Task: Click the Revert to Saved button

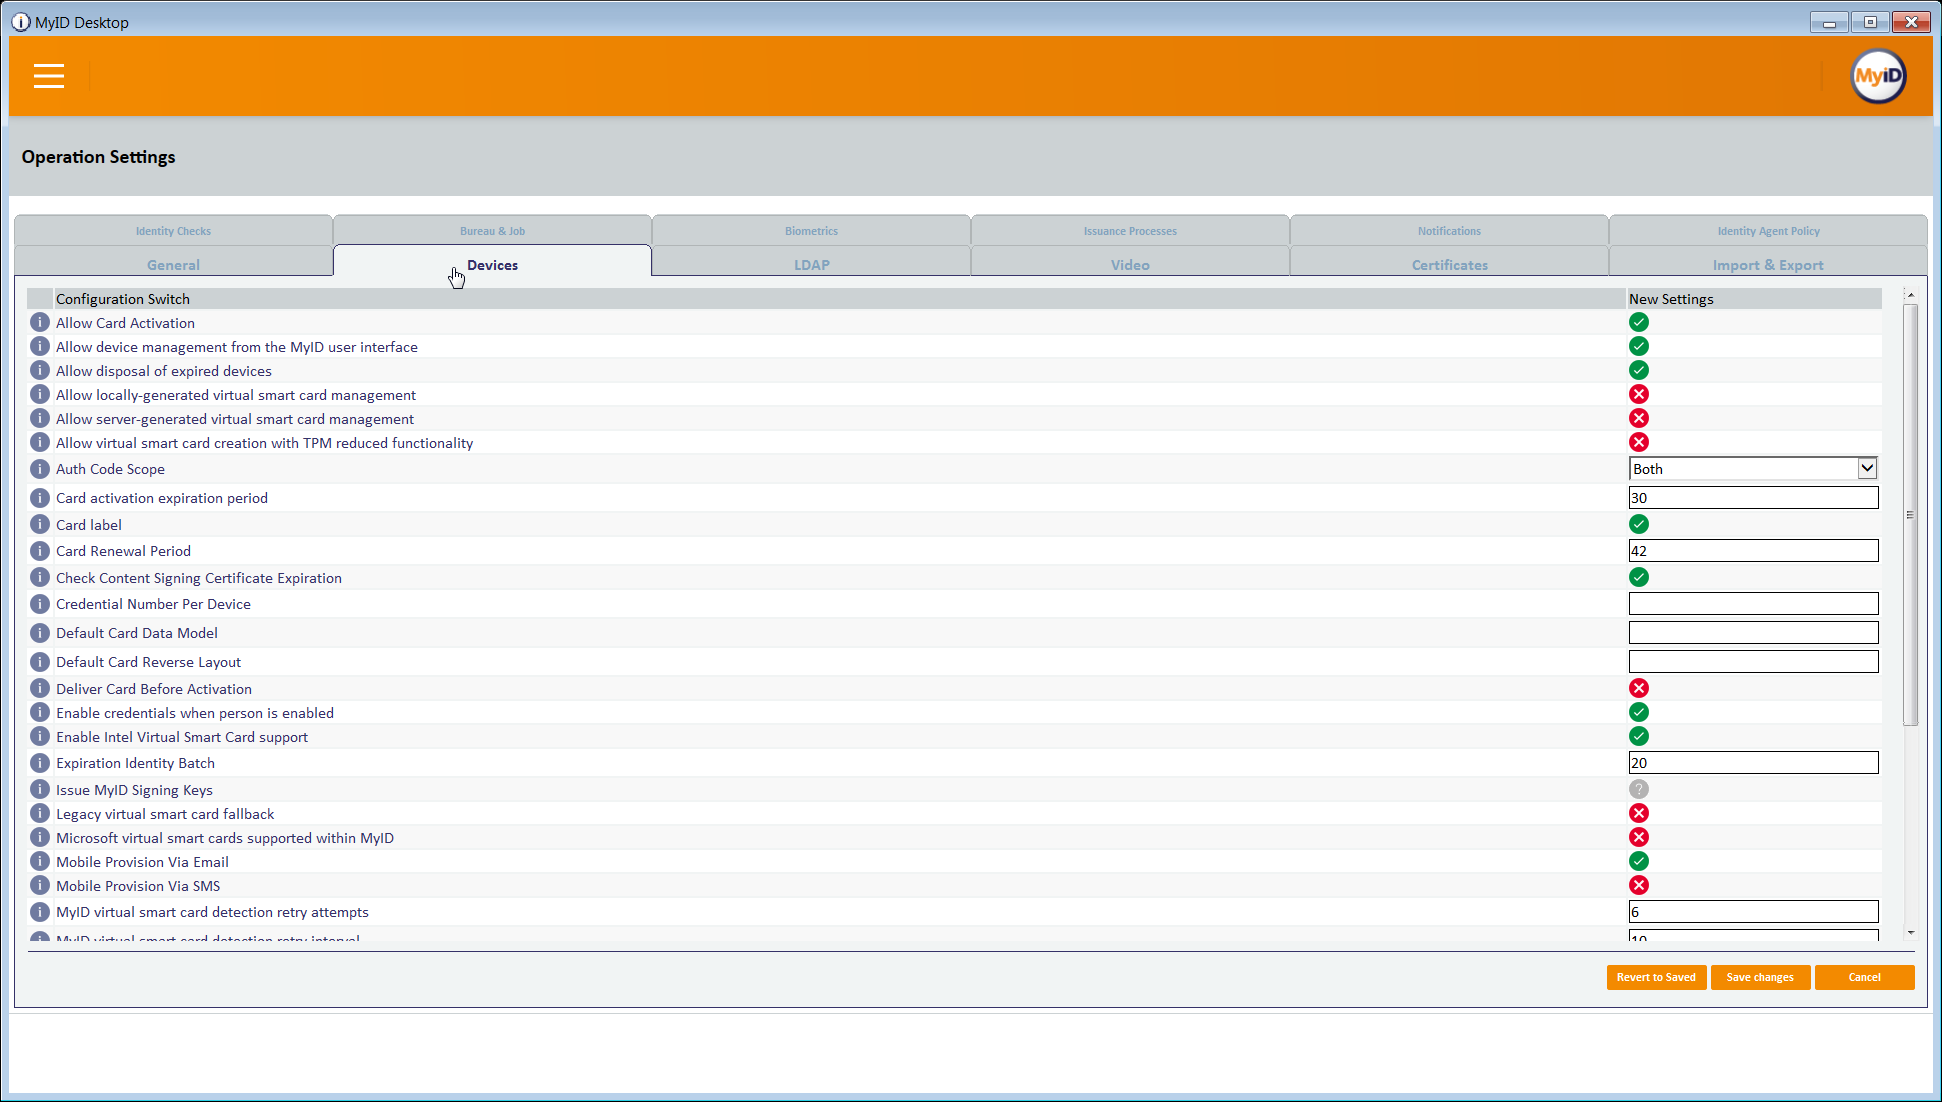Action: [x=1655, y=977]
